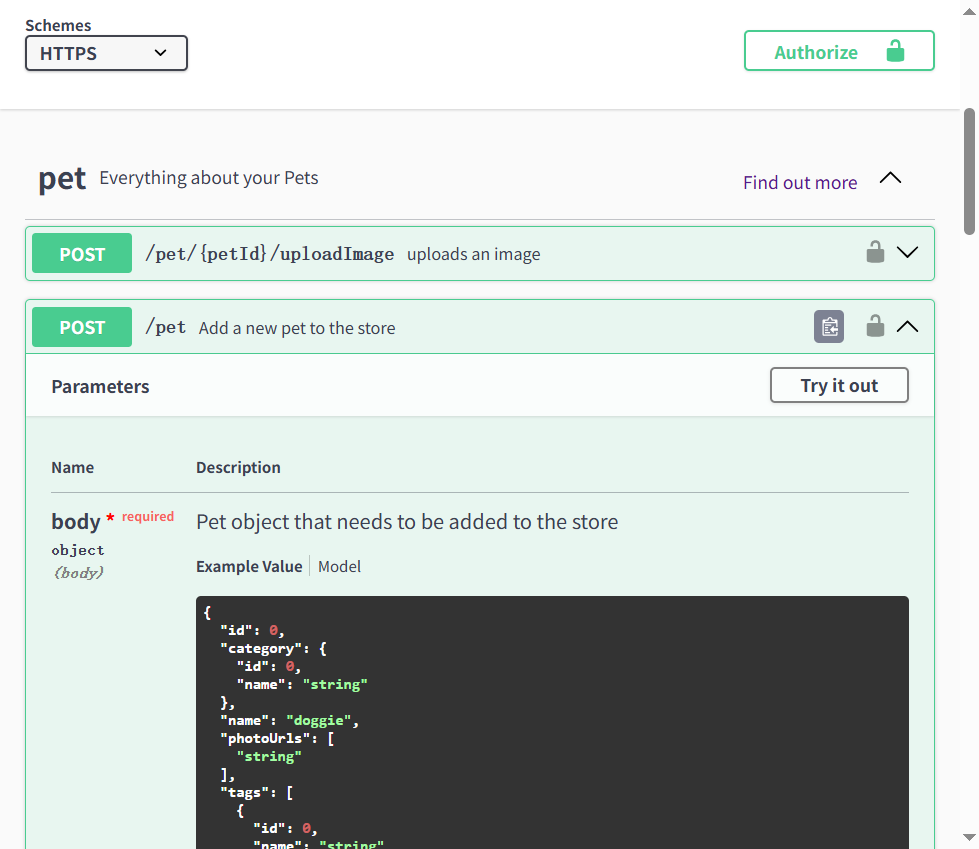Click the POST badge for Add a new pet

(82, 327)
